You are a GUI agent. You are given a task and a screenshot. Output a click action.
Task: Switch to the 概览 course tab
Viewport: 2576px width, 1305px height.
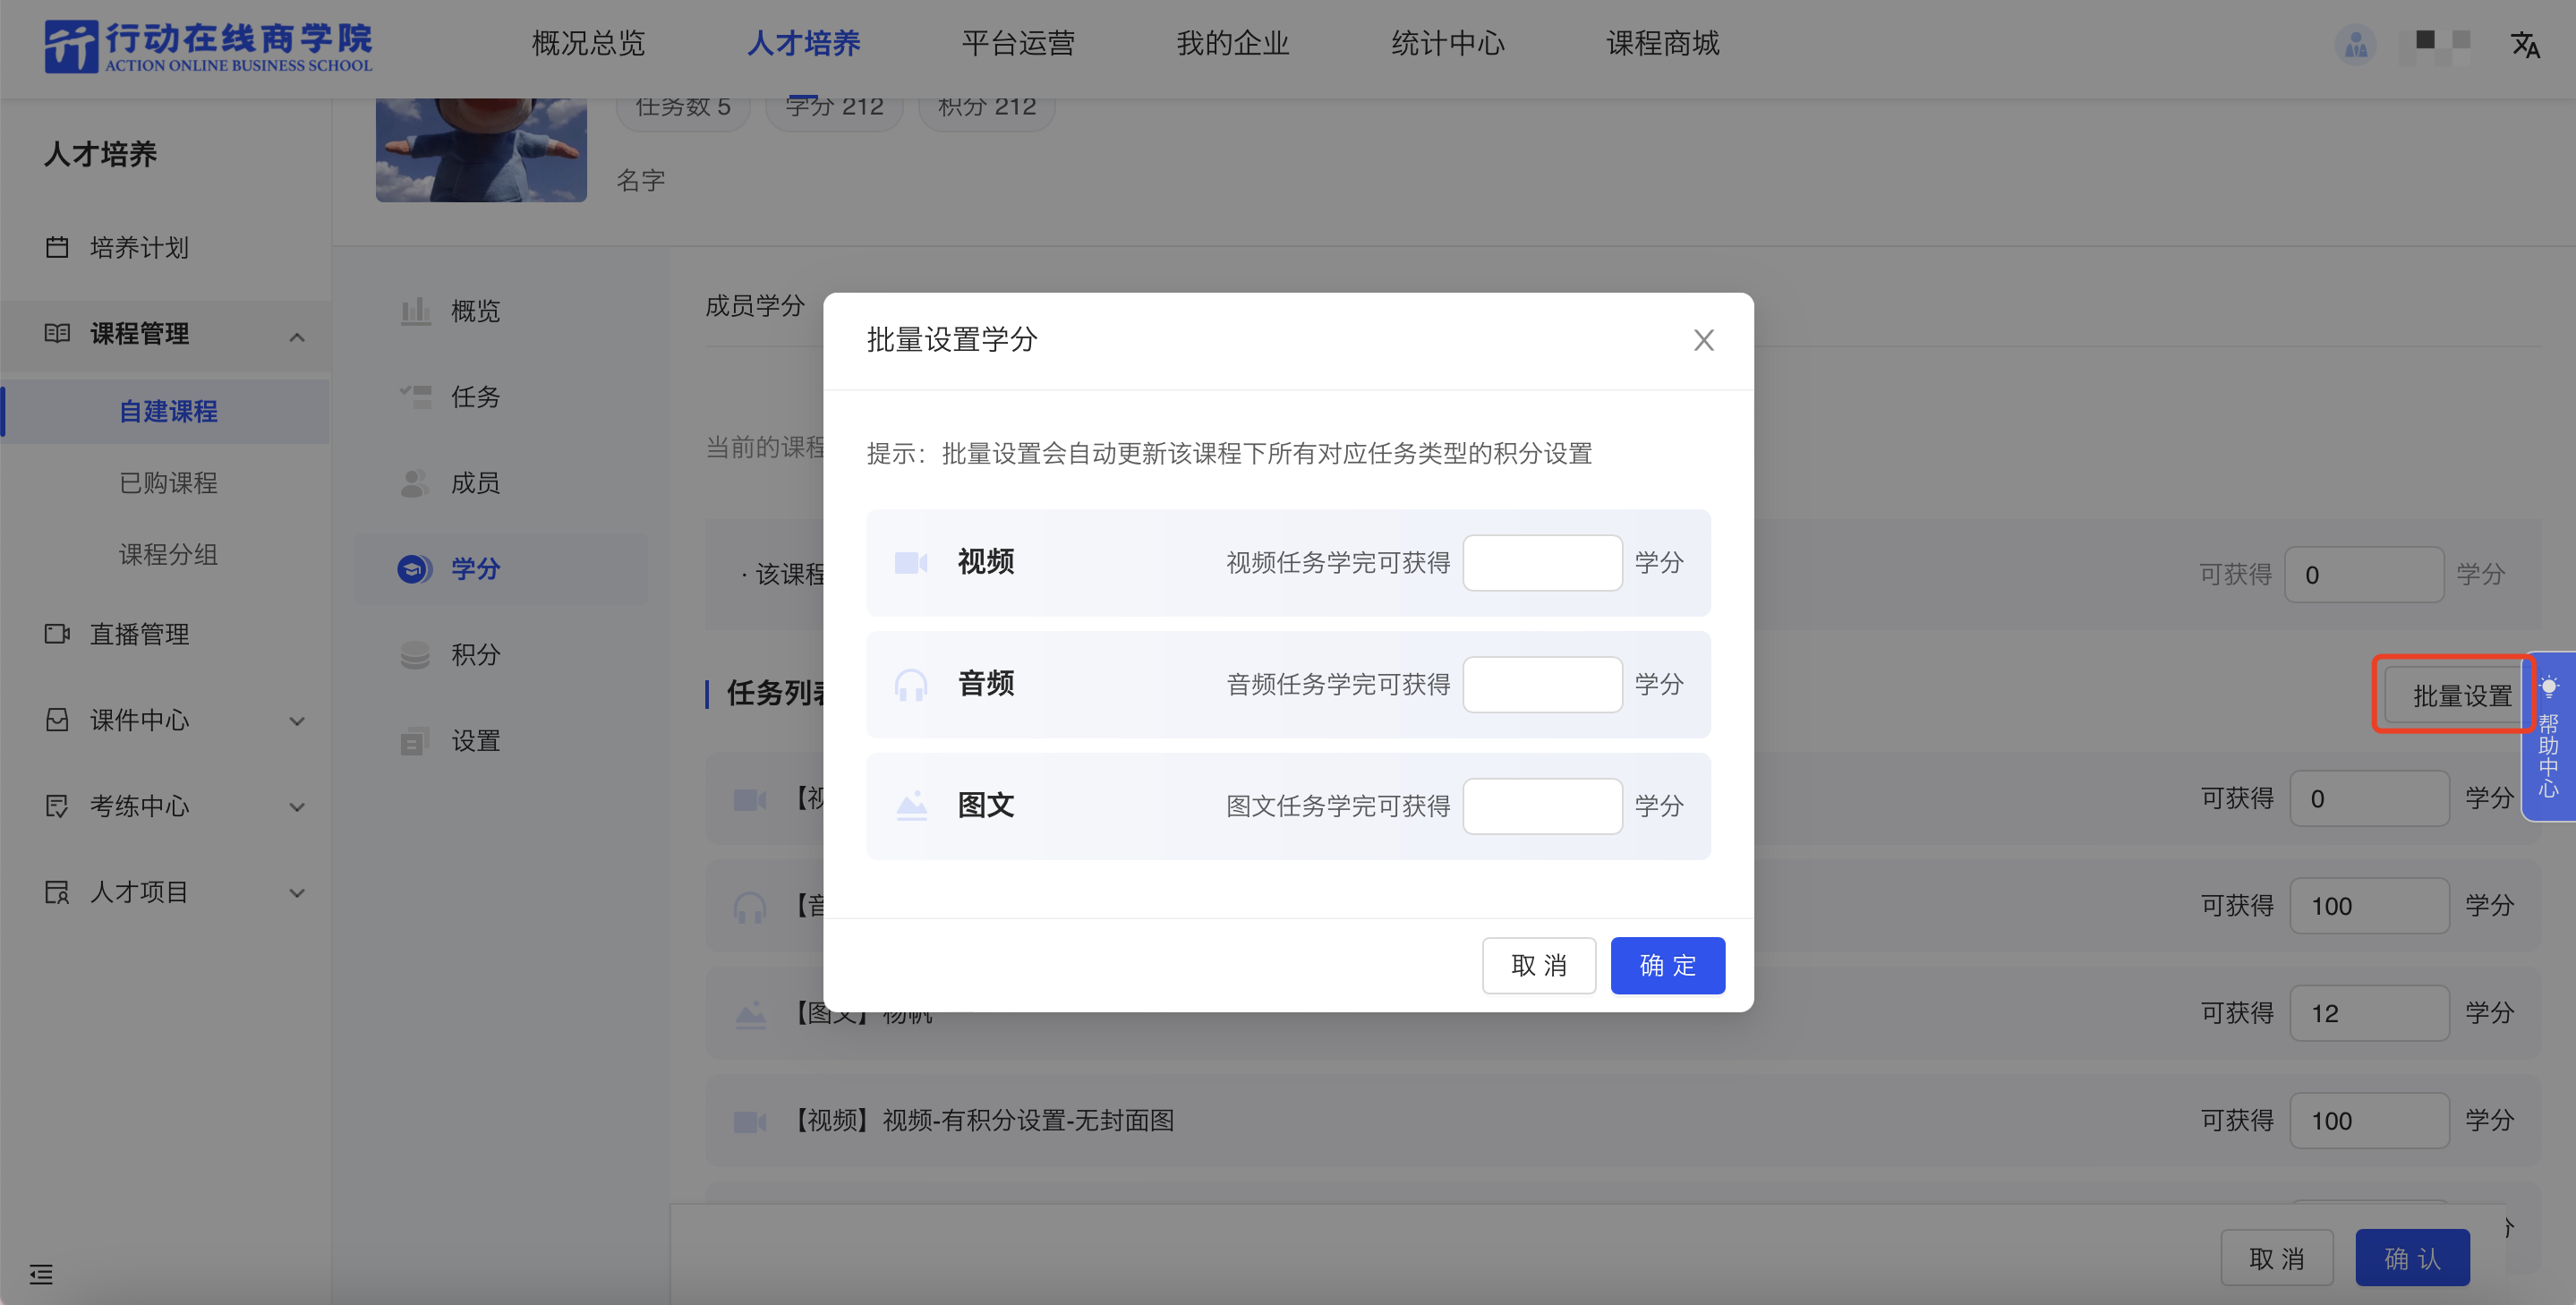point(500,311)
